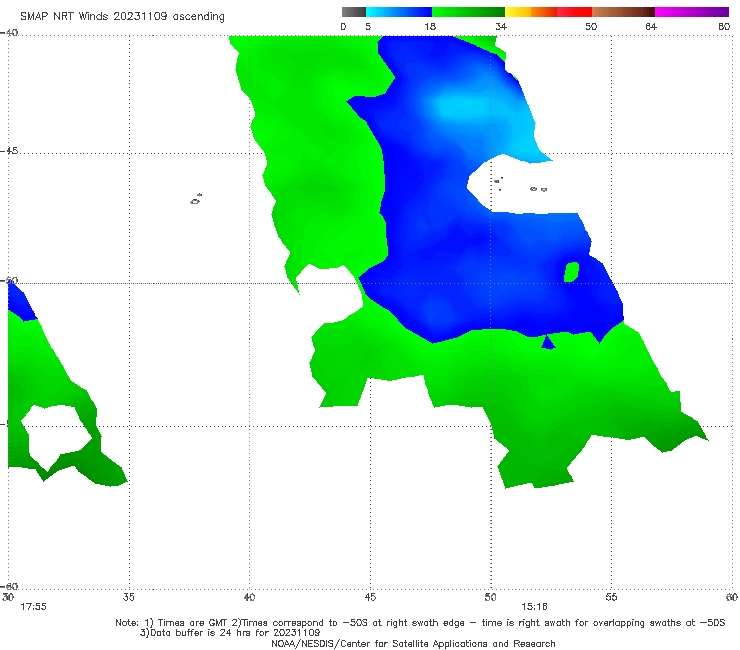The height and width of the screenshot is (650, 740).
Task: Click the red color bar segment
Action: [x=574, y=12]
